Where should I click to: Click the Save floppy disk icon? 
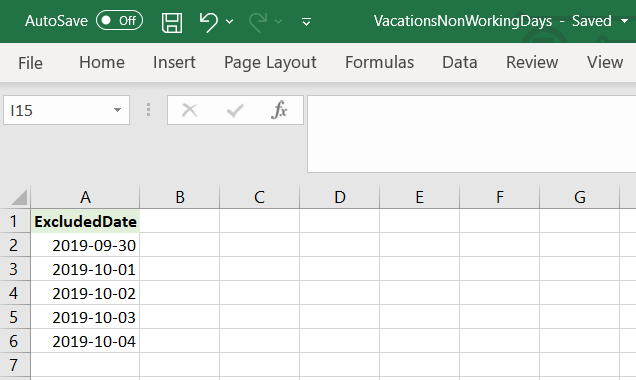(x=172, y=22)
